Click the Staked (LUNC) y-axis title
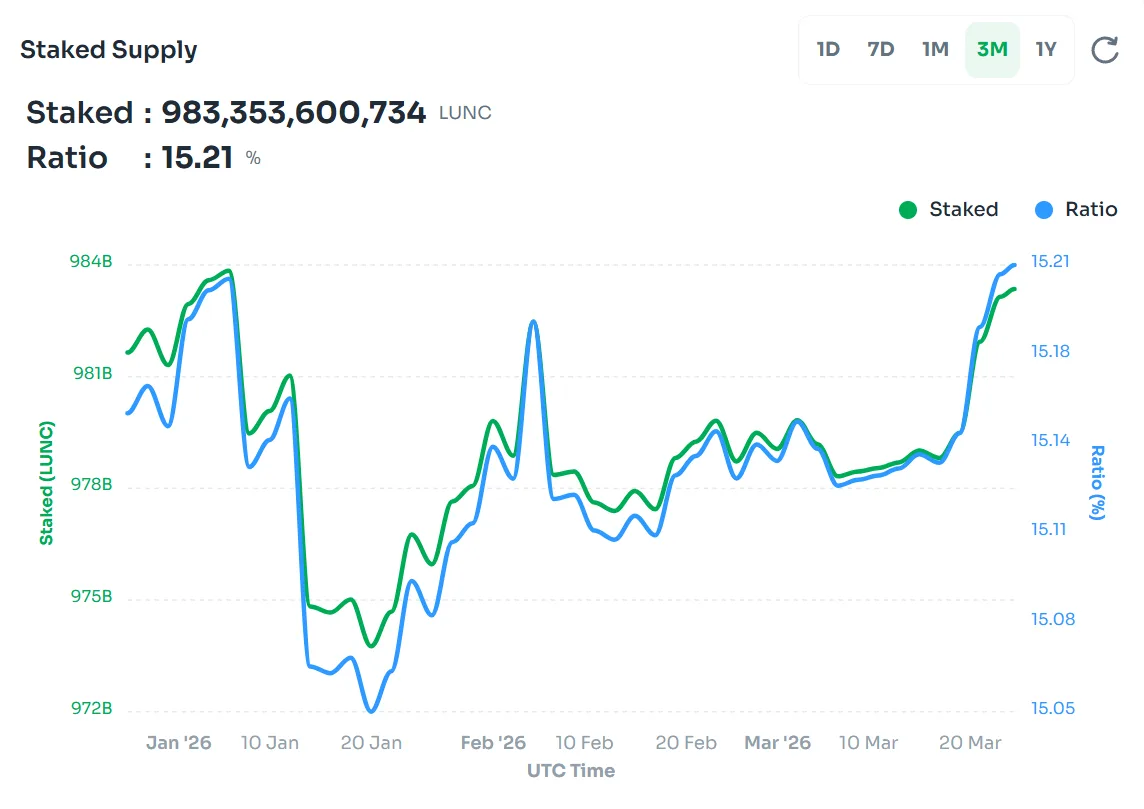The image size is (1144, 809). coord(46,483)
